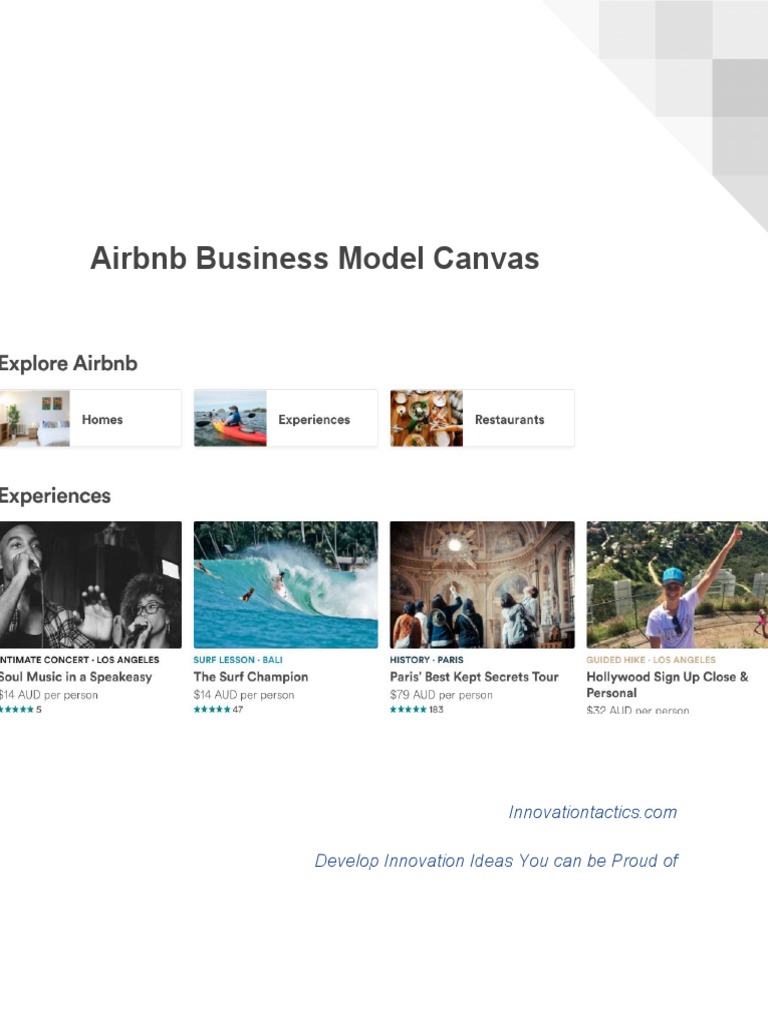This screenshot has width=768, height=1024.
Task: Click the Homes bedroom thumbnail image
Action: click(35, 418)
